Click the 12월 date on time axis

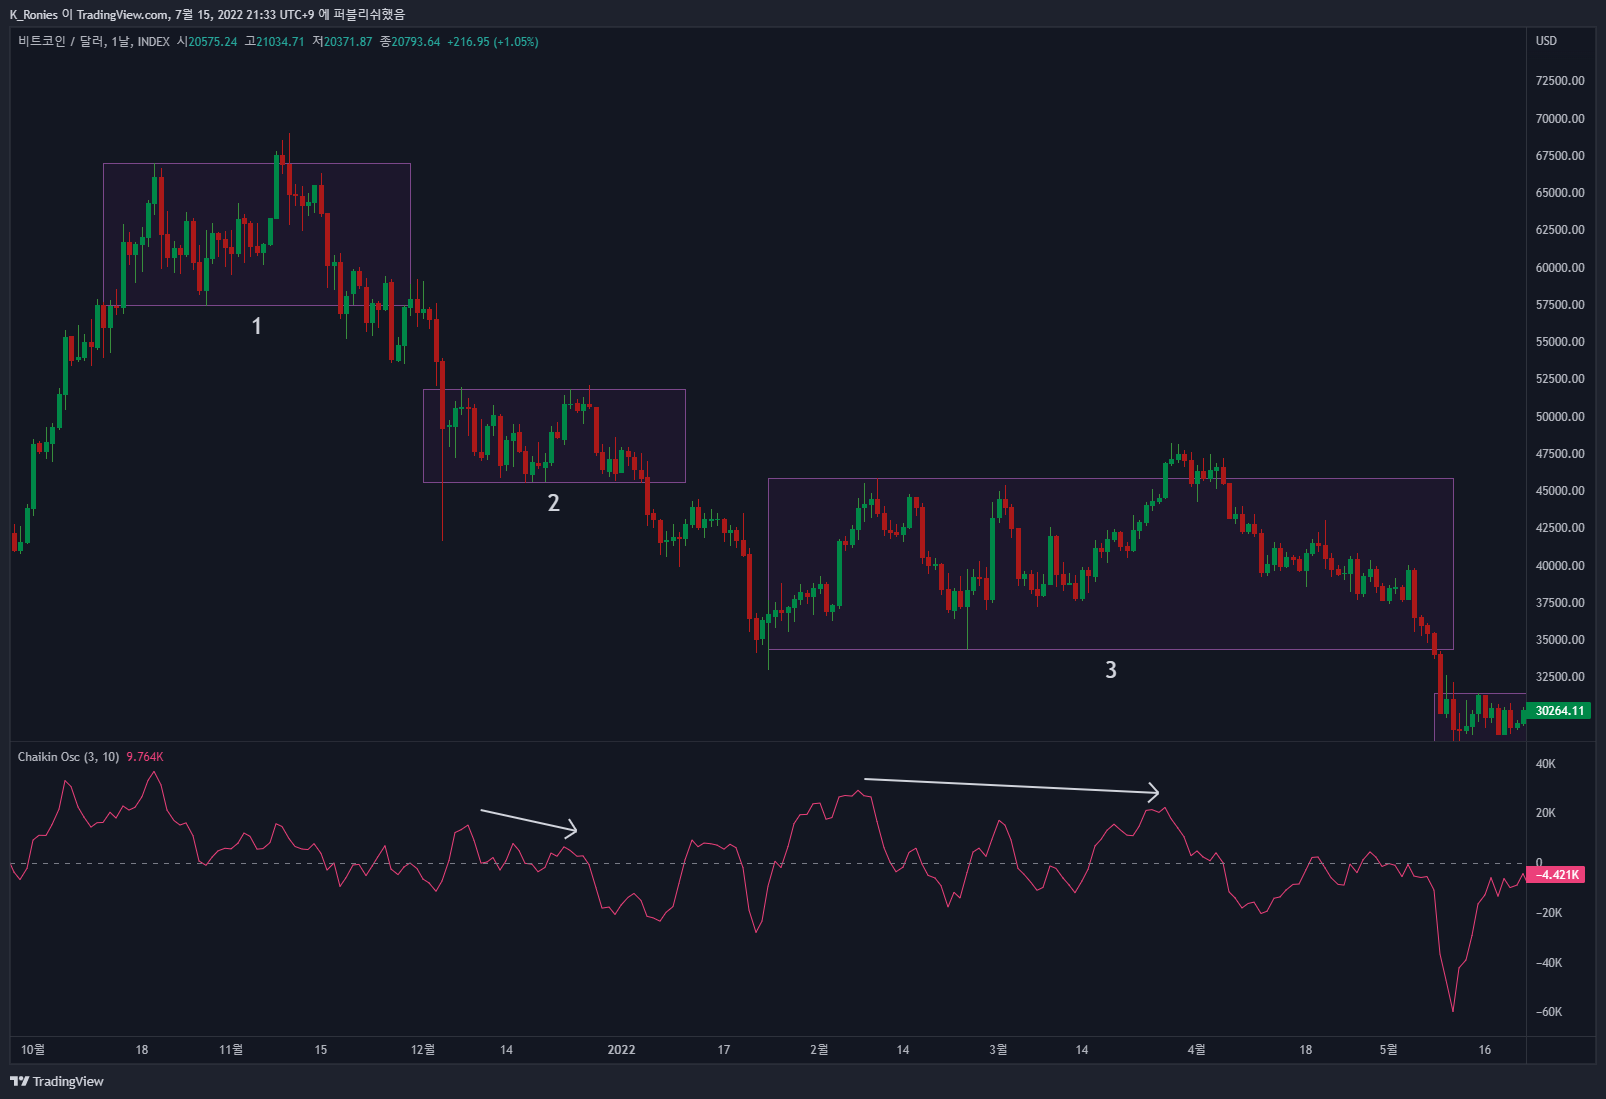423,1050
